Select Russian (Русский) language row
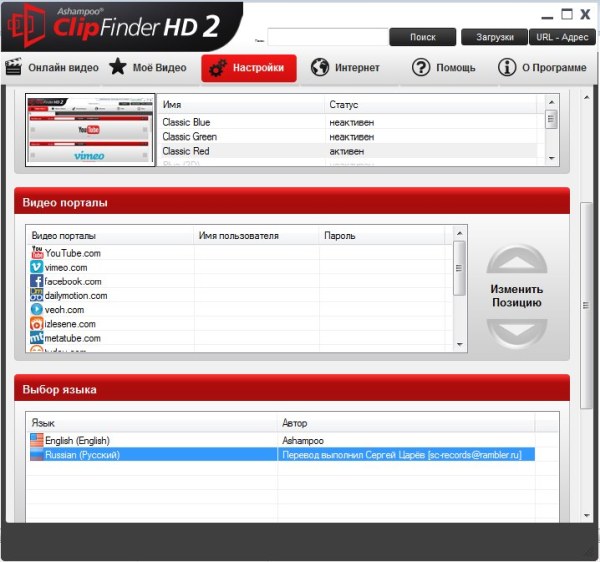The width and height of the screenshot is (600, 562). point(282,454)
